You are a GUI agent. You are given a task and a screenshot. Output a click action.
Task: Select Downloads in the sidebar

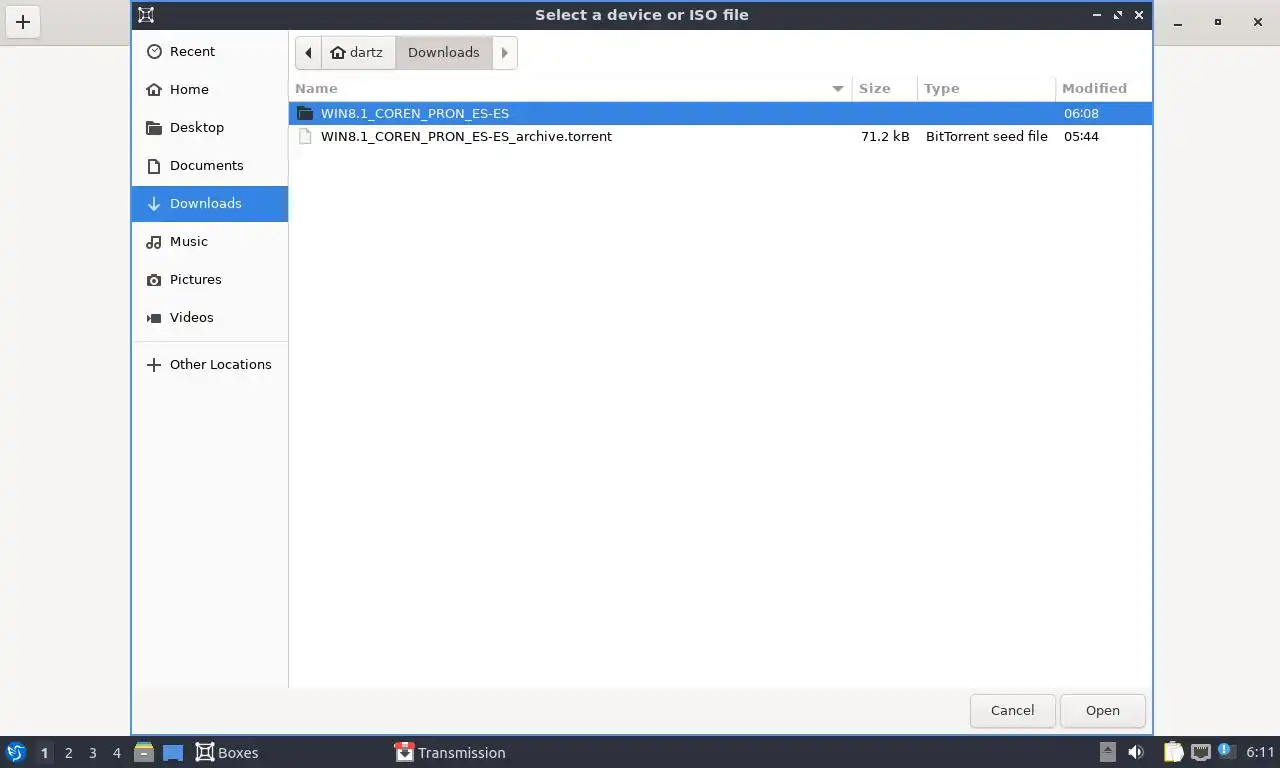[x=209, y=203]
